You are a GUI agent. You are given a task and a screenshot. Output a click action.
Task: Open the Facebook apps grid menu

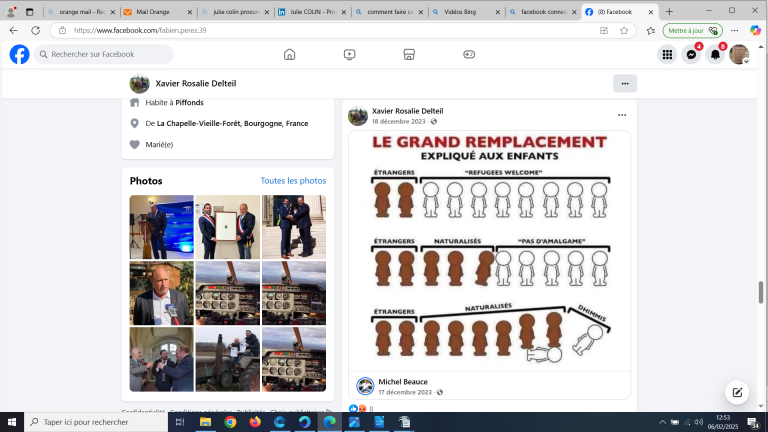[x=667, y=55]
